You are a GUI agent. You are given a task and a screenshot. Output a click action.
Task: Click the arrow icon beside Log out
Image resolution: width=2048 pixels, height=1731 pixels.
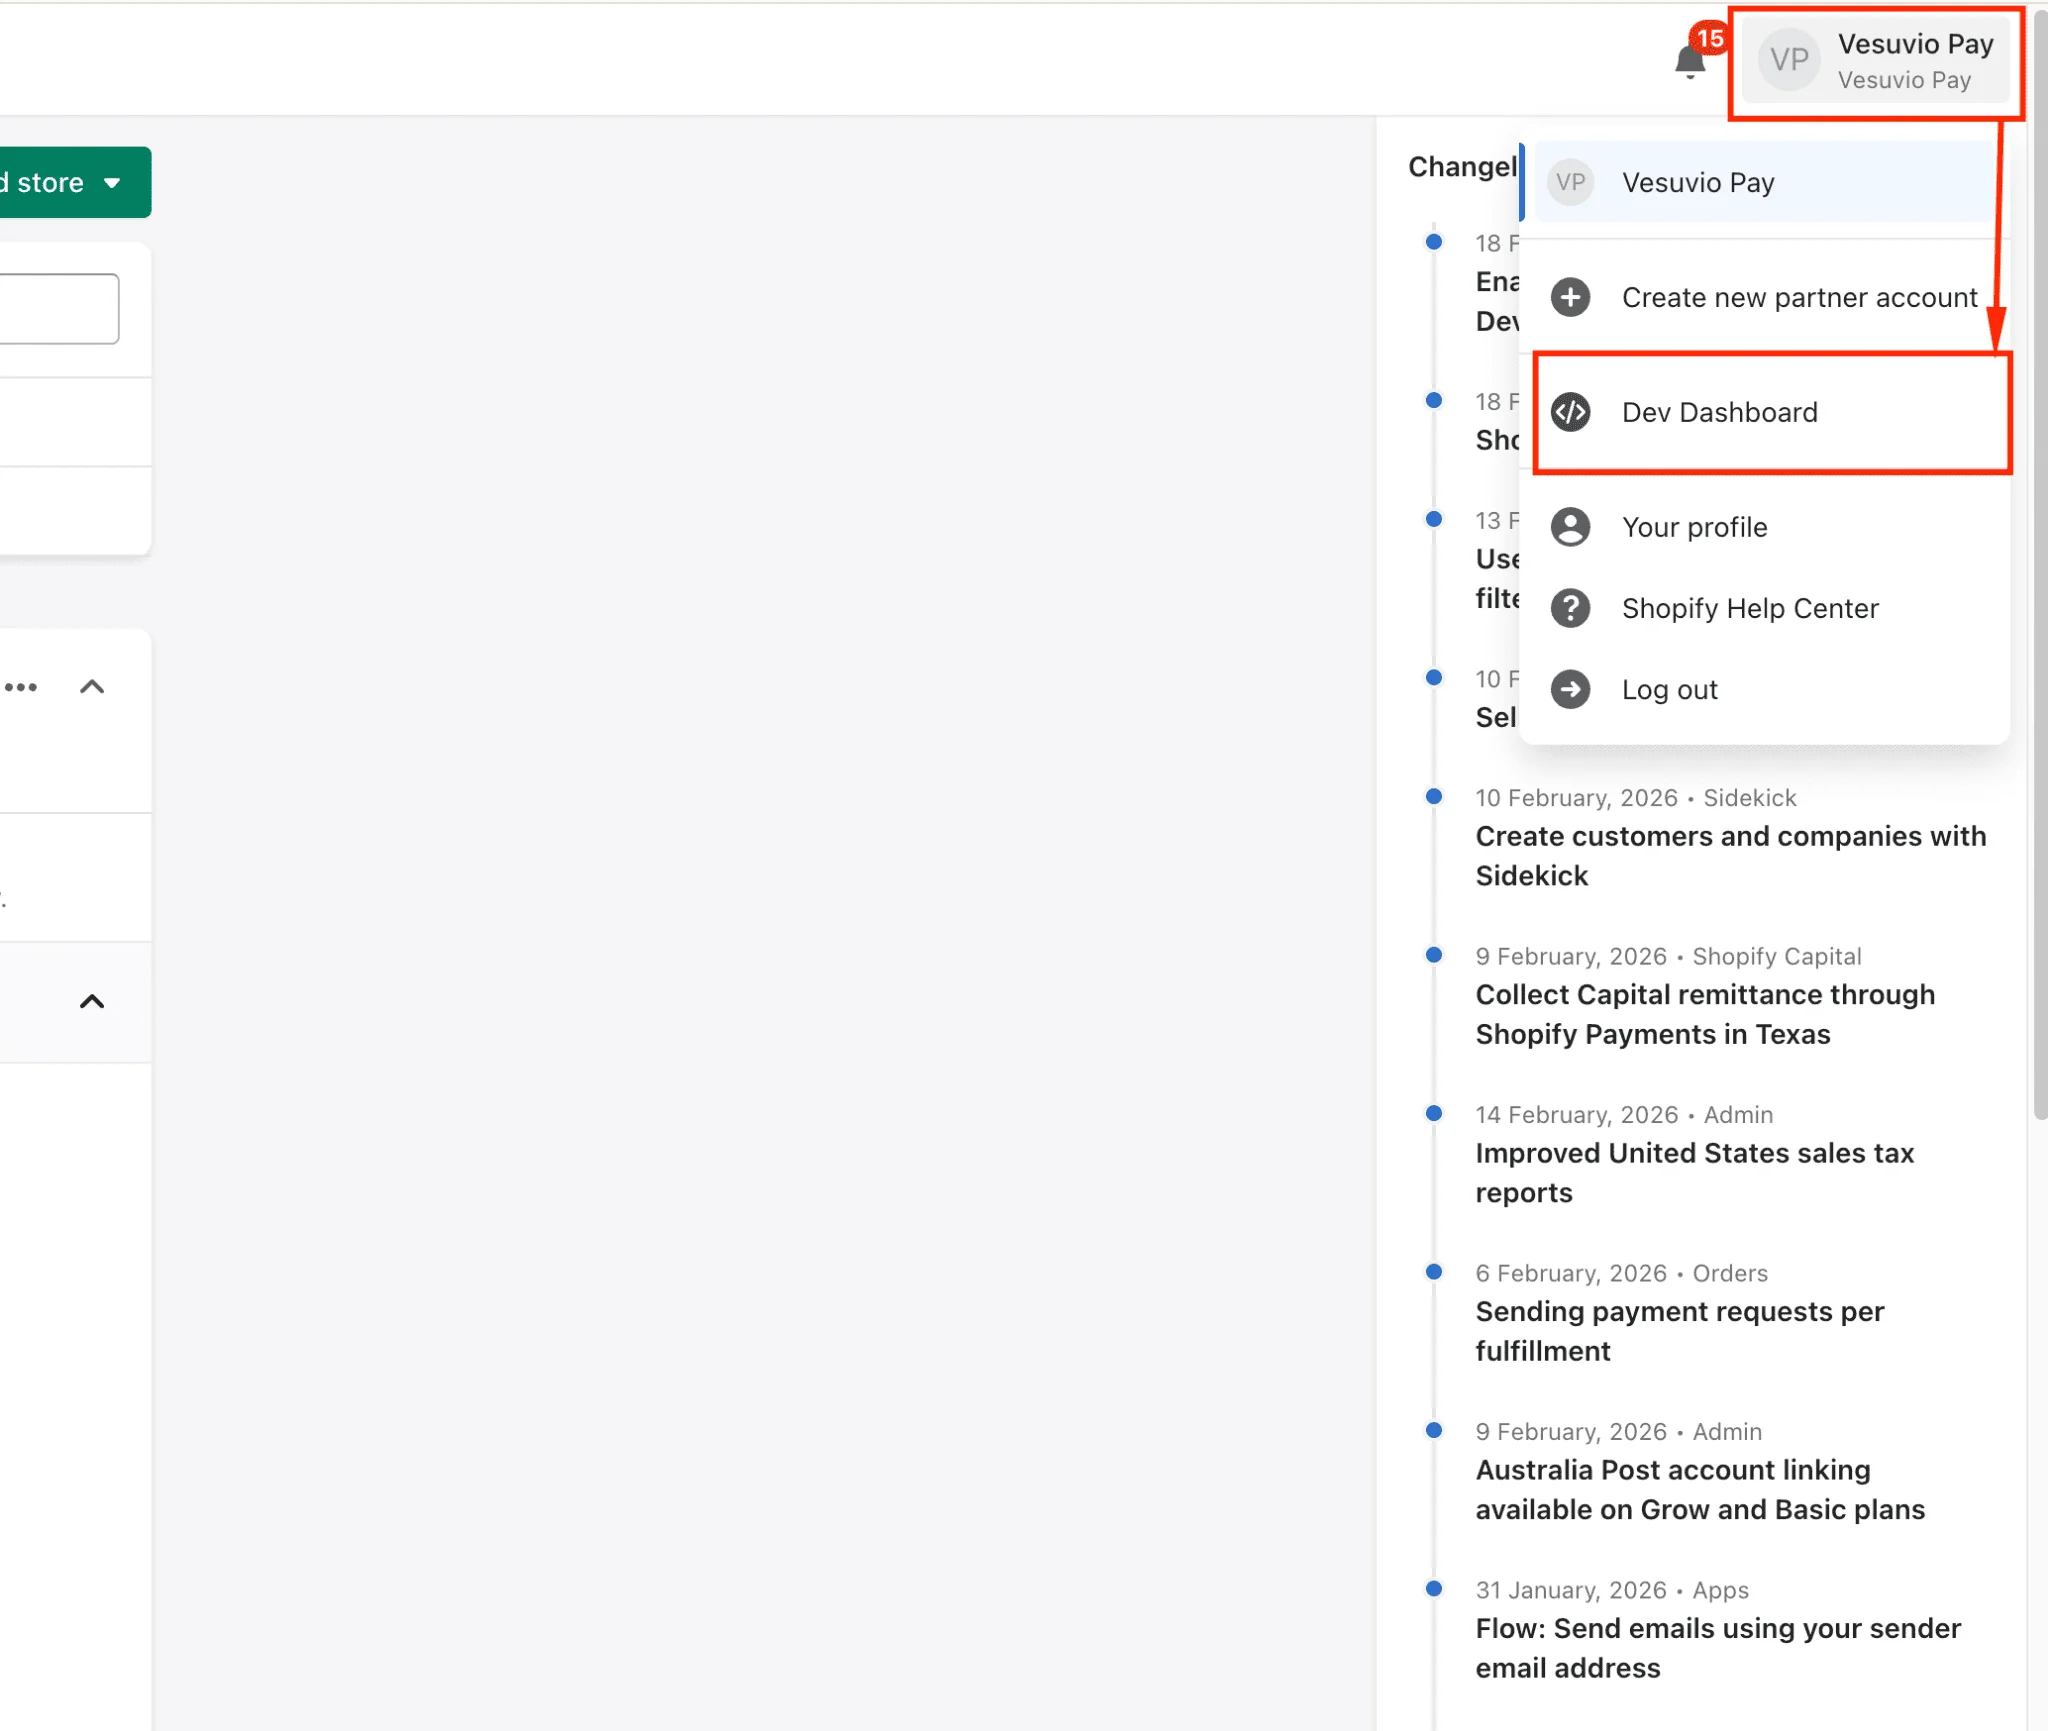click(x=1568, y=689)
